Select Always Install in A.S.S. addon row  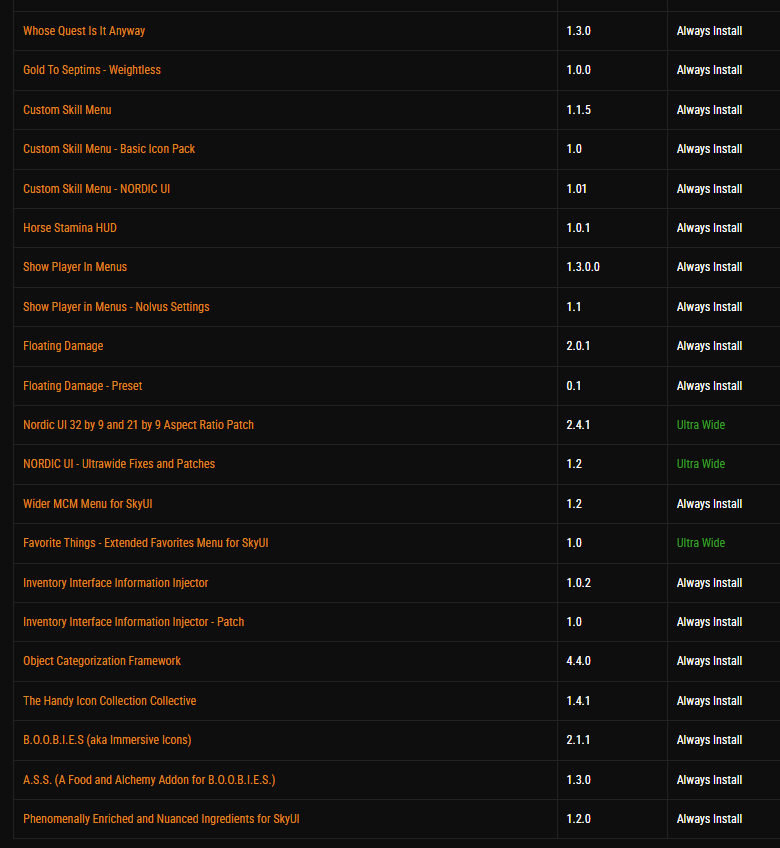(709, 779)
